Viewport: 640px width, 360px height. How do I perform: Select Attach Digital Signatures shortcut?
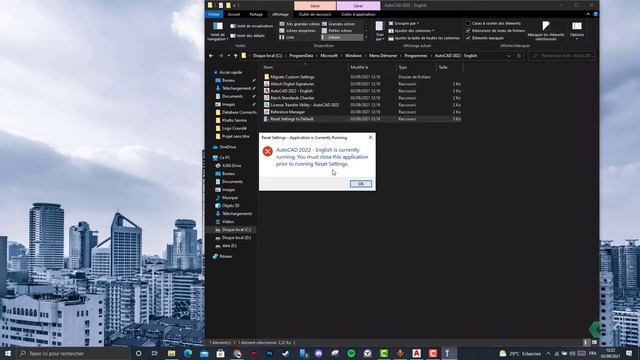[292, 84]
